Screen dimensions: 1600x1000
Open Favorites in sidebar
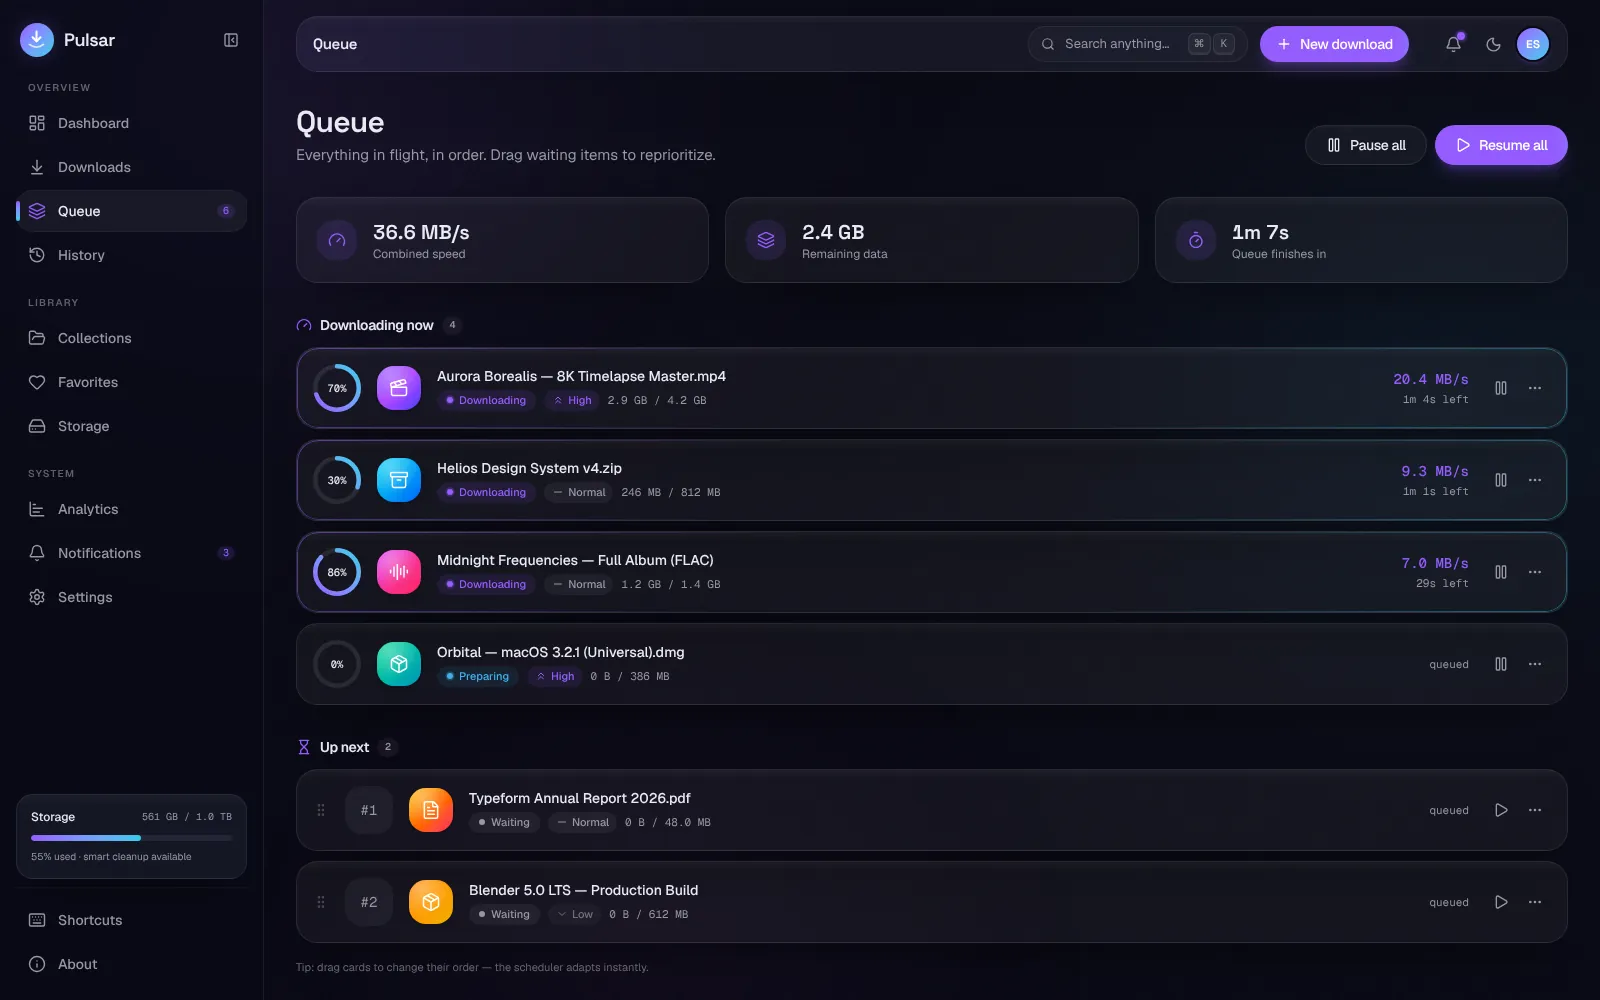(x=131, y=382)
